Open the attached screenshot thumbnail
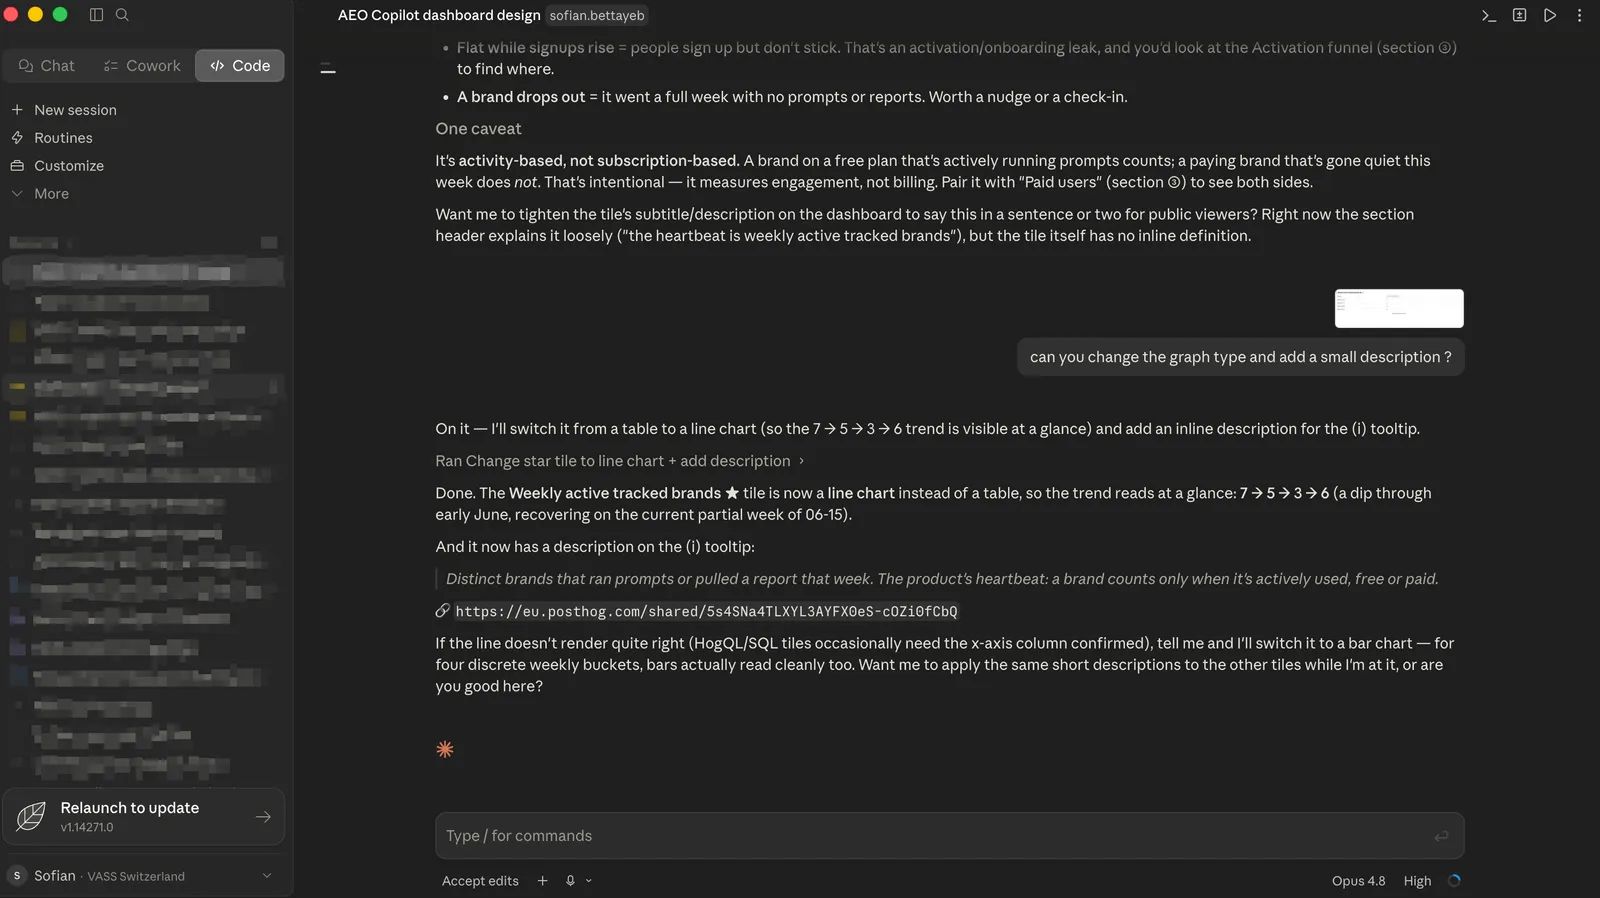The height and width of the screenshot is (898, 1600). coord(1399,308)
